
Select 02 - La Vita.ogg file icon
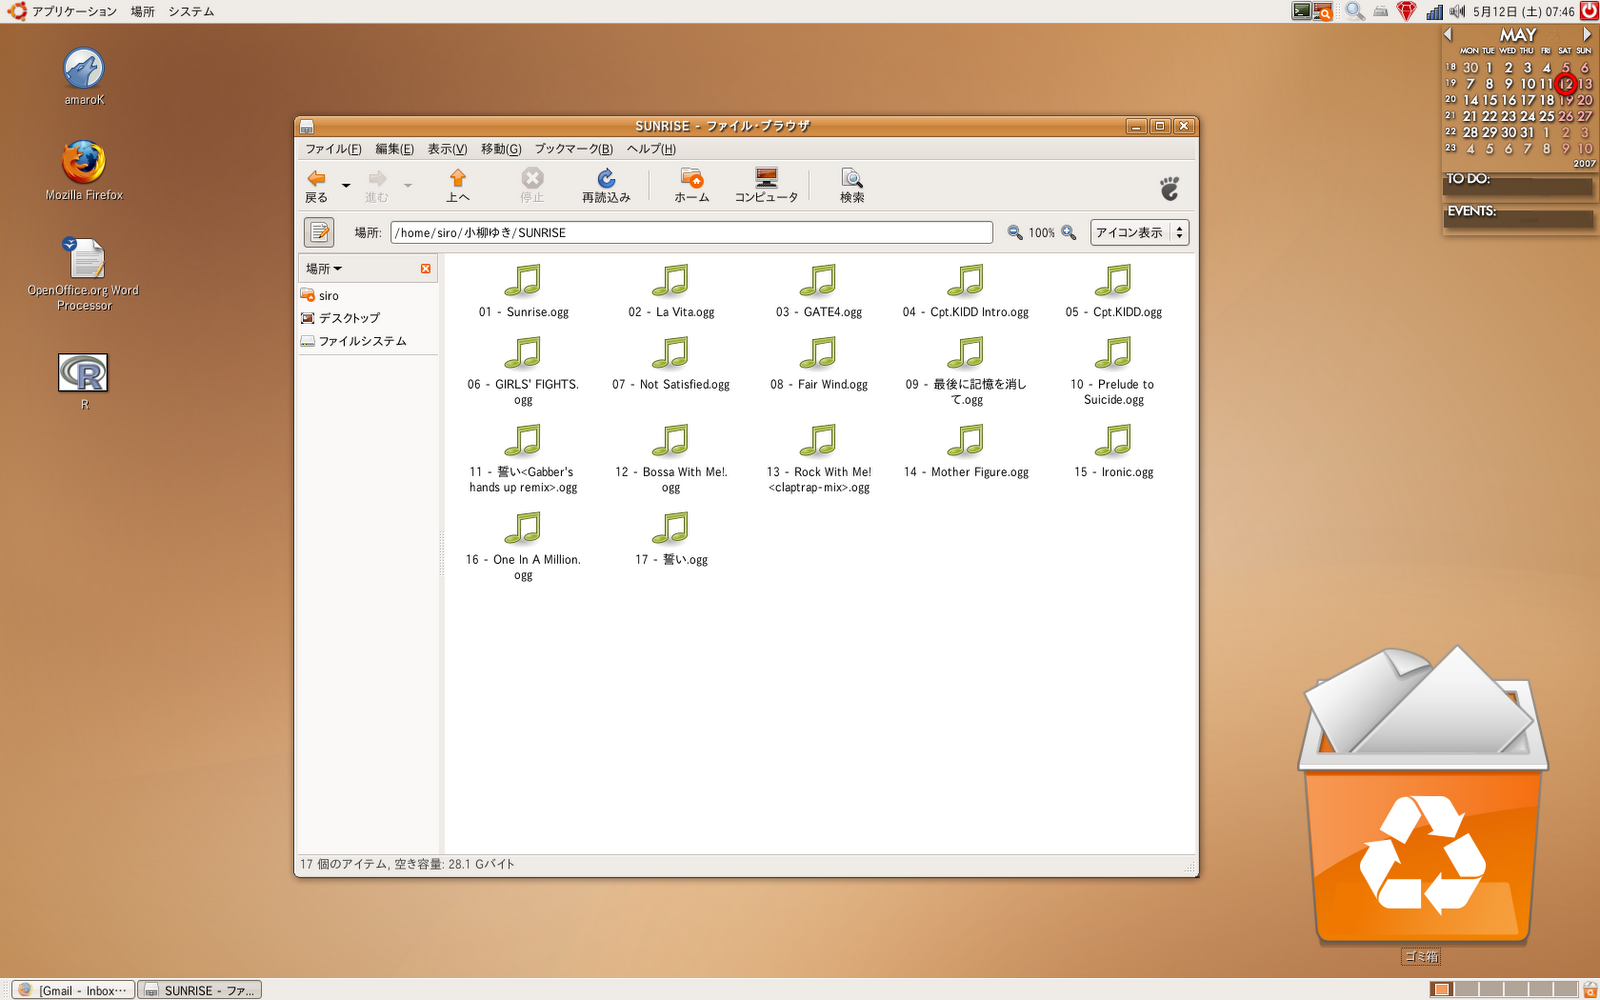(671, 281)
